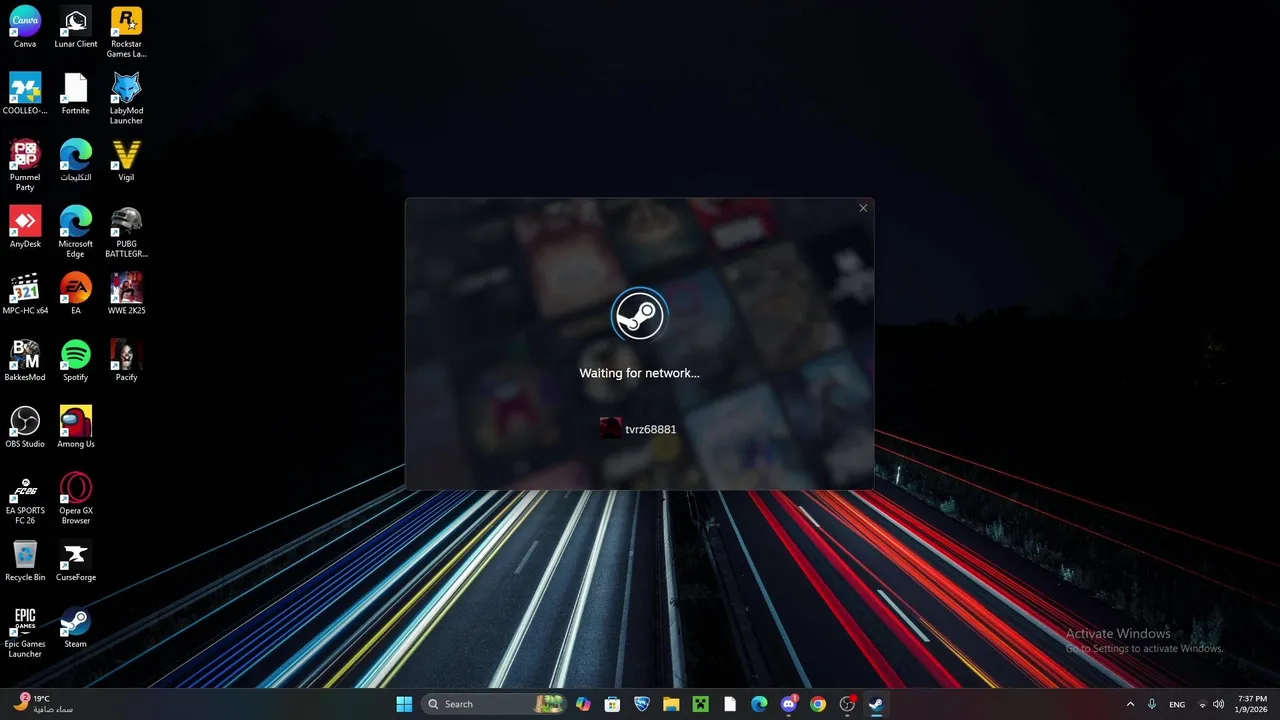This screenshot has width=1280, height=720.
Task: Select the BakkesMod desktop icon
Action: coord(25,360)
